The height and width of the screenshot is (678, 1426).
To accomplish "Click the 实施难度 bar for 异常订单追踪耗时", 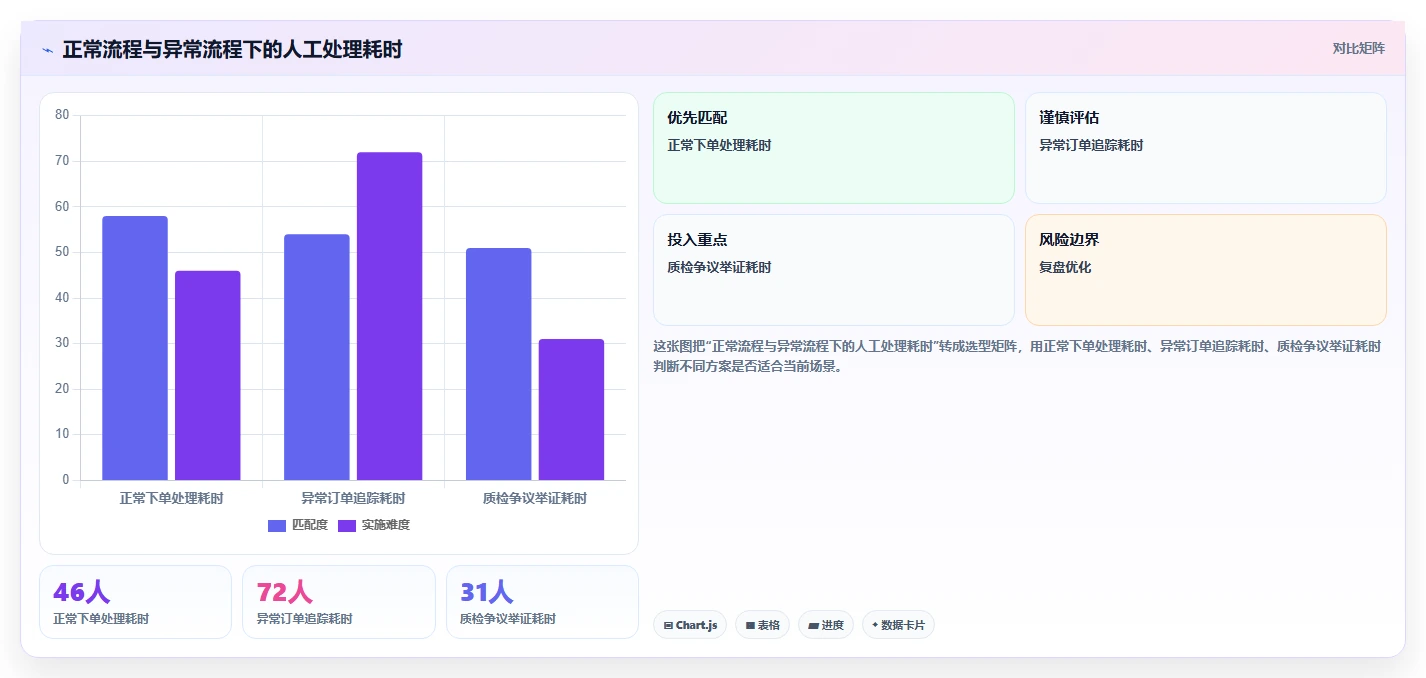I will tap(390, 316).
